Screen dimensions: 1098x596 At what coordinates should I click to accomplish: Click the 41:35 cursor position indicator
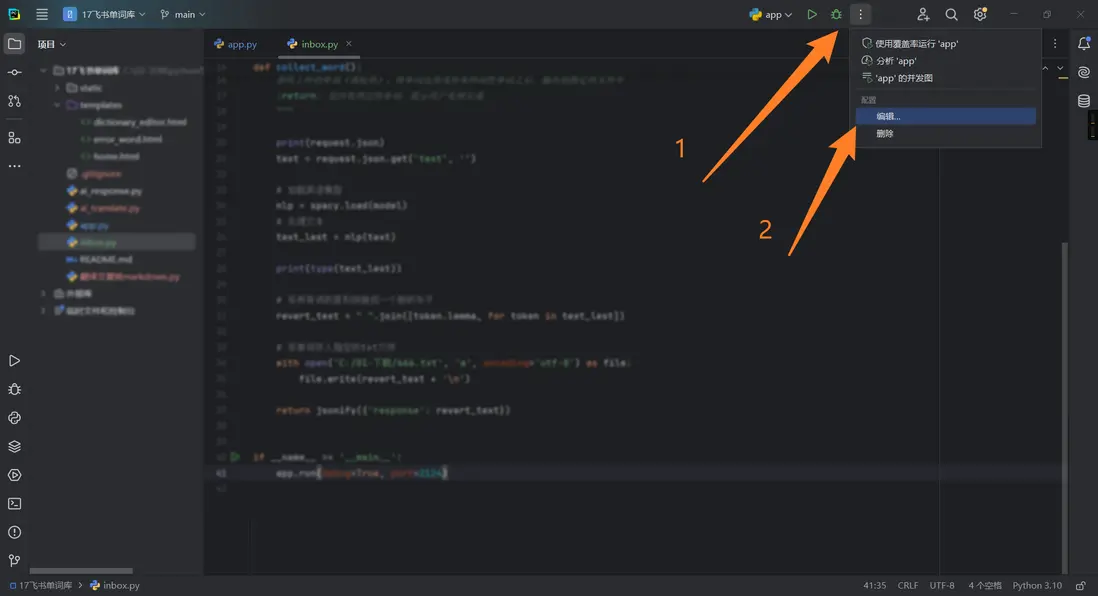pos(875,585)
